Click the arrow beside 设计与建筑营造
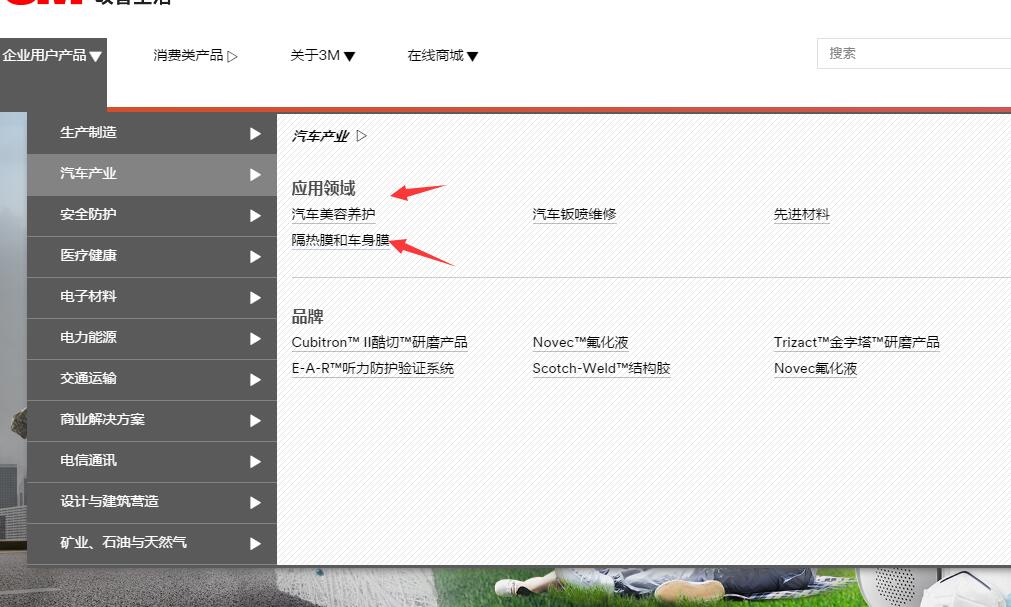1011x607 pixels. tap(255, 503)
